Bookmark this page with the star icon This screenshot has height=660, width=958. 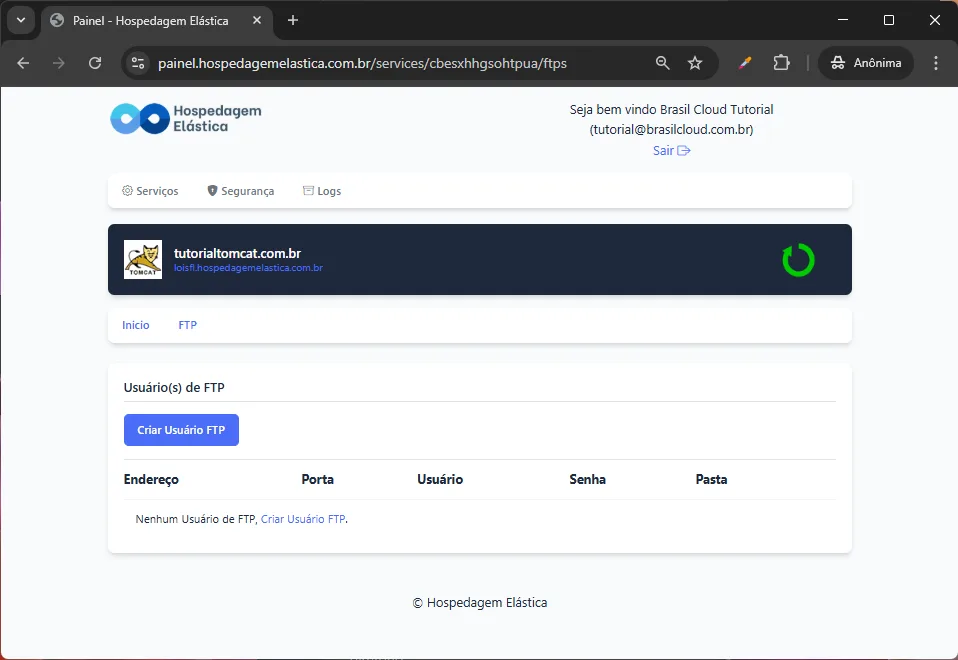point(695,63)
